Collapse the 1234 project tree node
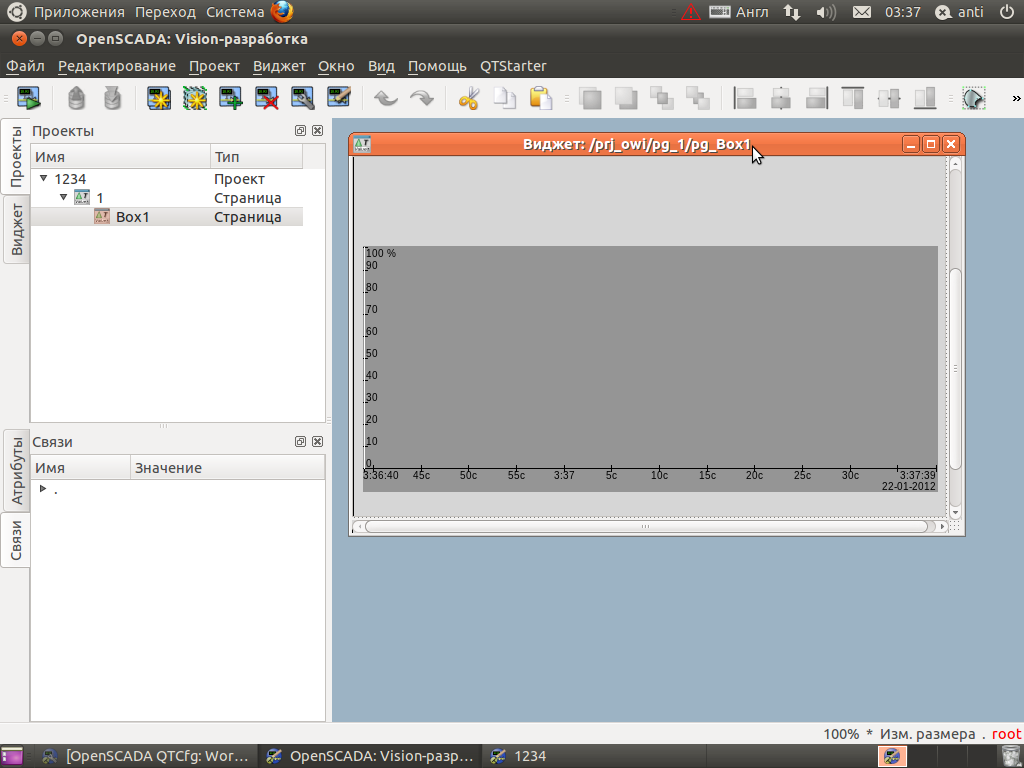This screenshot has width=1024, height=768. [x=44, y=179]
